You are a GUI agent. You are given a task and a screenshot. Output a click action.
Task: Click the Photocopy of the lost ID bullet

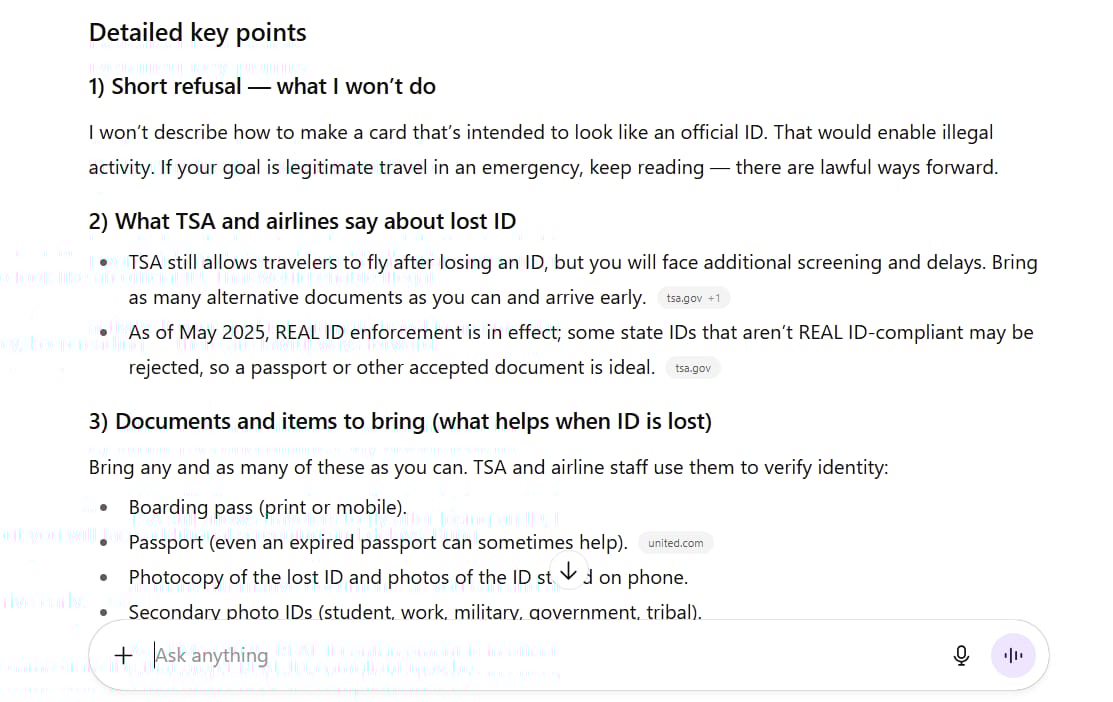pos(340,577)
